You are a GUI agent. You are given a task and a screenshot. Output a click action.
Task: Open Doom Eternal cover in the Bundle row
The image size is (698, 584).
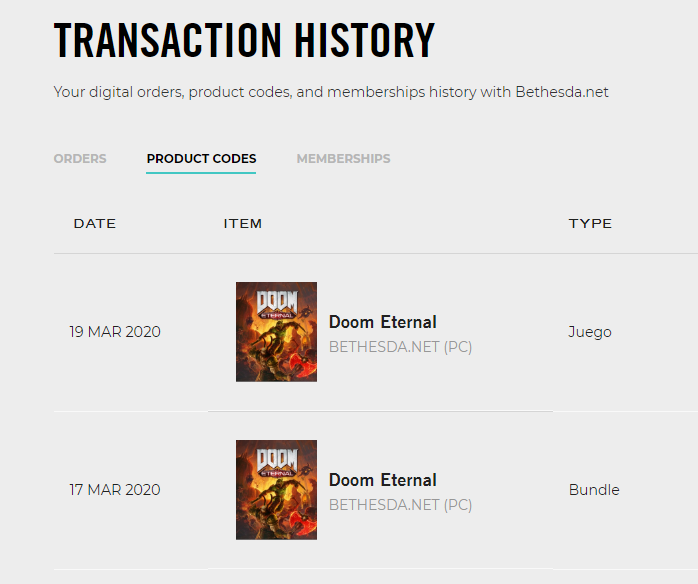[x=276, y=490]
